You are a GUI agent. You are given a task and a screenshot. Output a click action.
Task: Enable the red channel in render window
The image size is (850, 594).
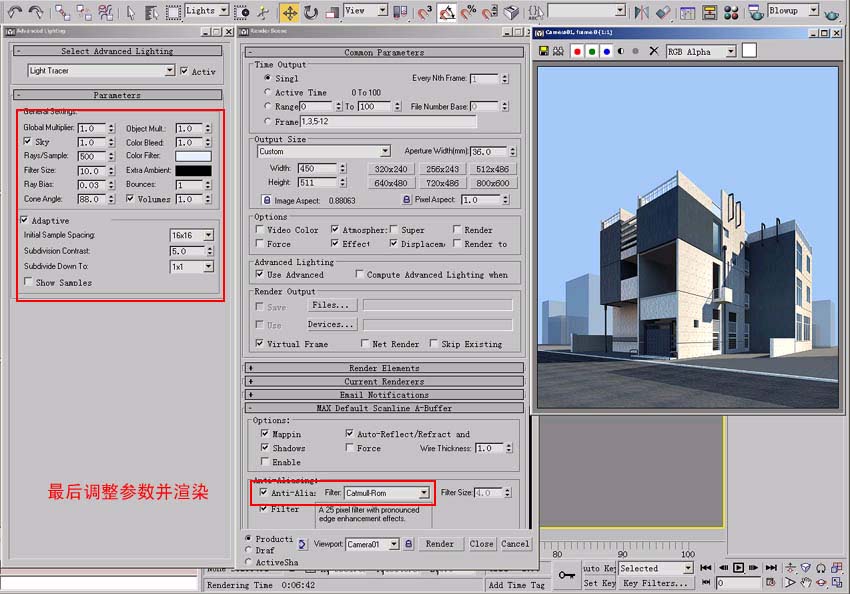[x=578, y=51]
